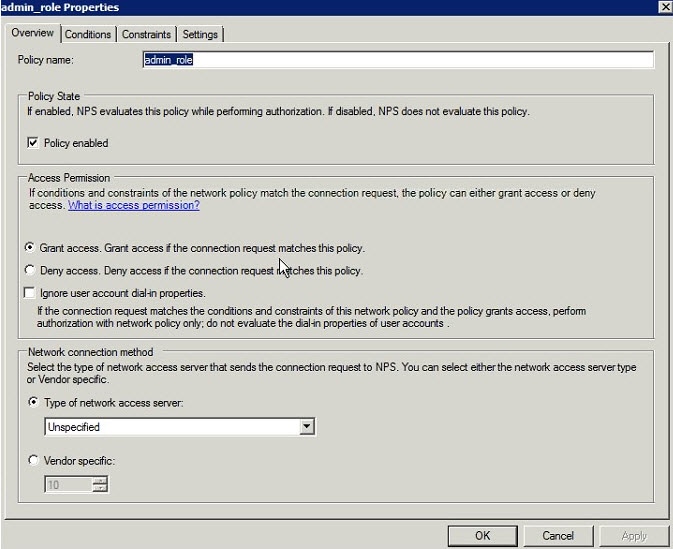
Task: Close the admin_role Properties dialog
Action: 665,7
